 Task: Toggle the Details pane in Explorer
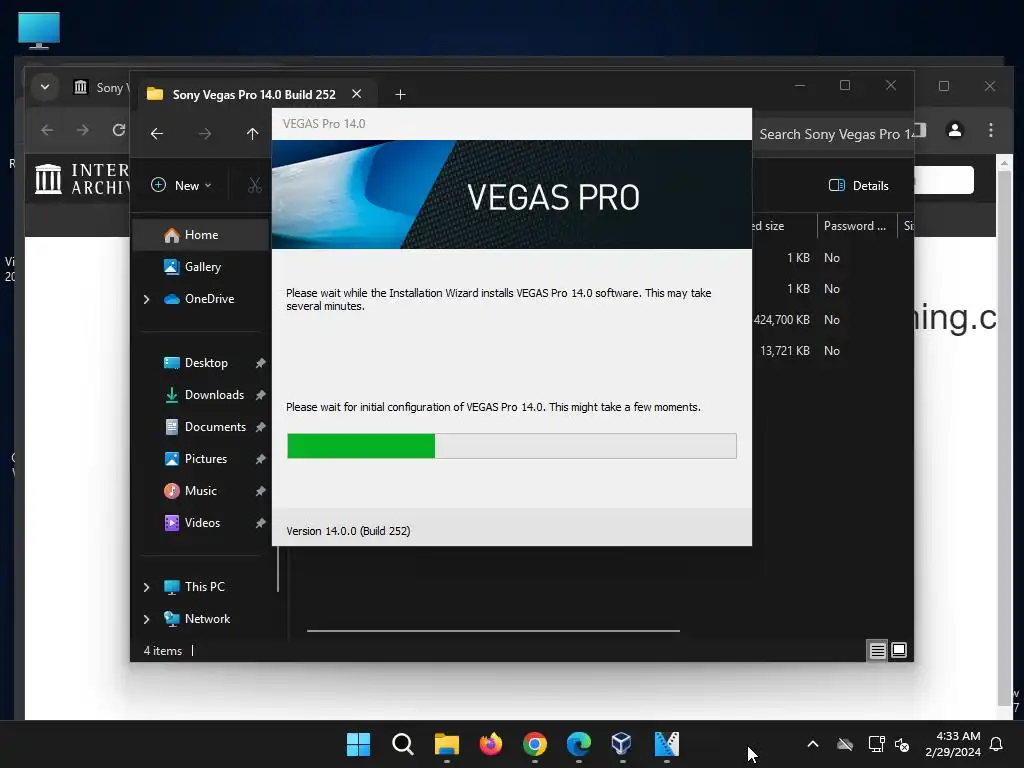[858, 185]
